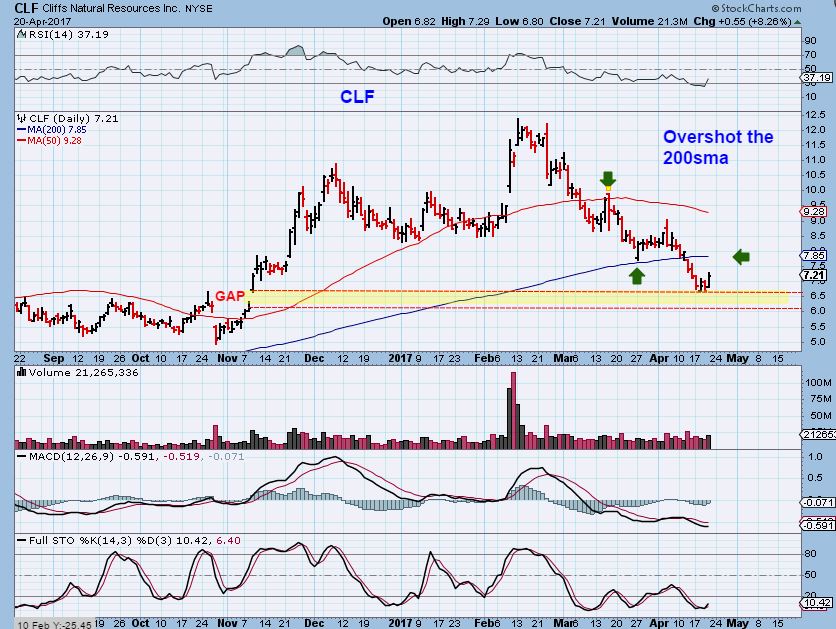Click the bar icon beside CLF (Daily) legend

(x=22, y=118)
